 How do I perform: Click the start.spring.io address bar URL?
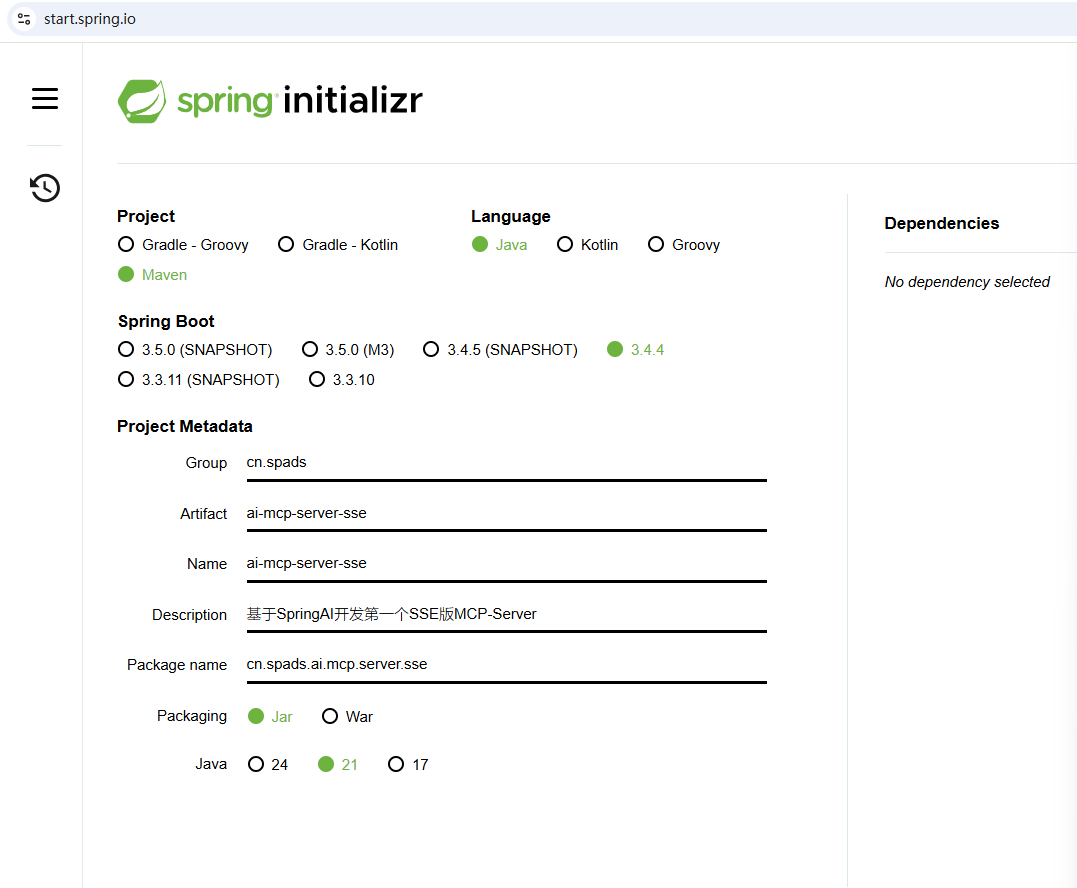(90, 19)
